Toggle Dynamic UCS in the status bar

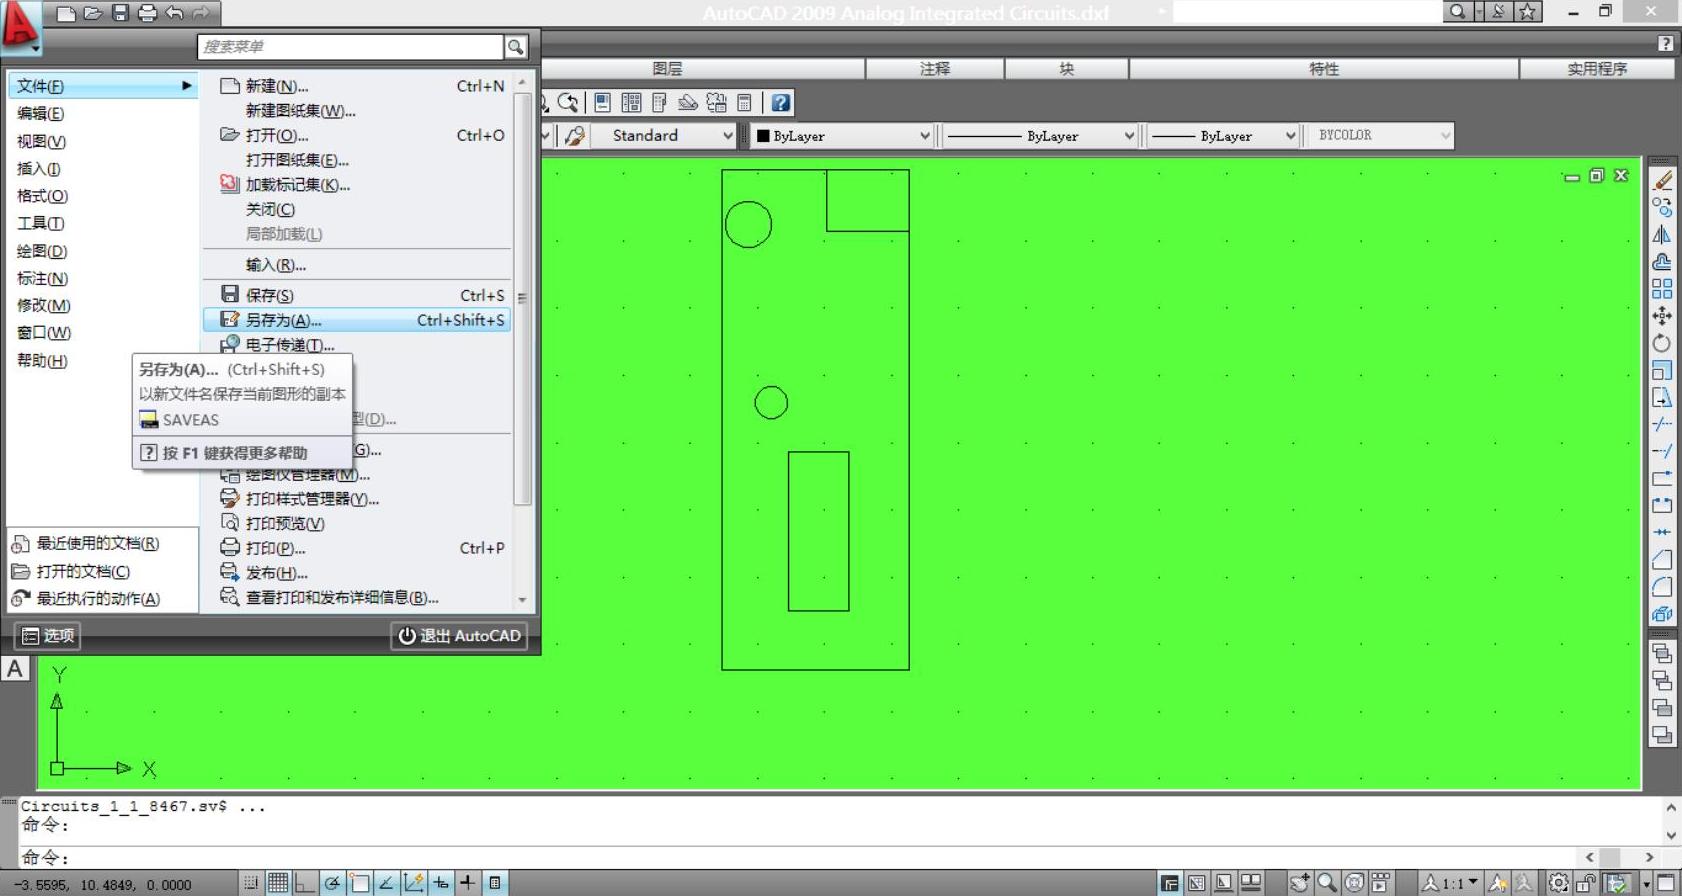(x=413, y=883)
